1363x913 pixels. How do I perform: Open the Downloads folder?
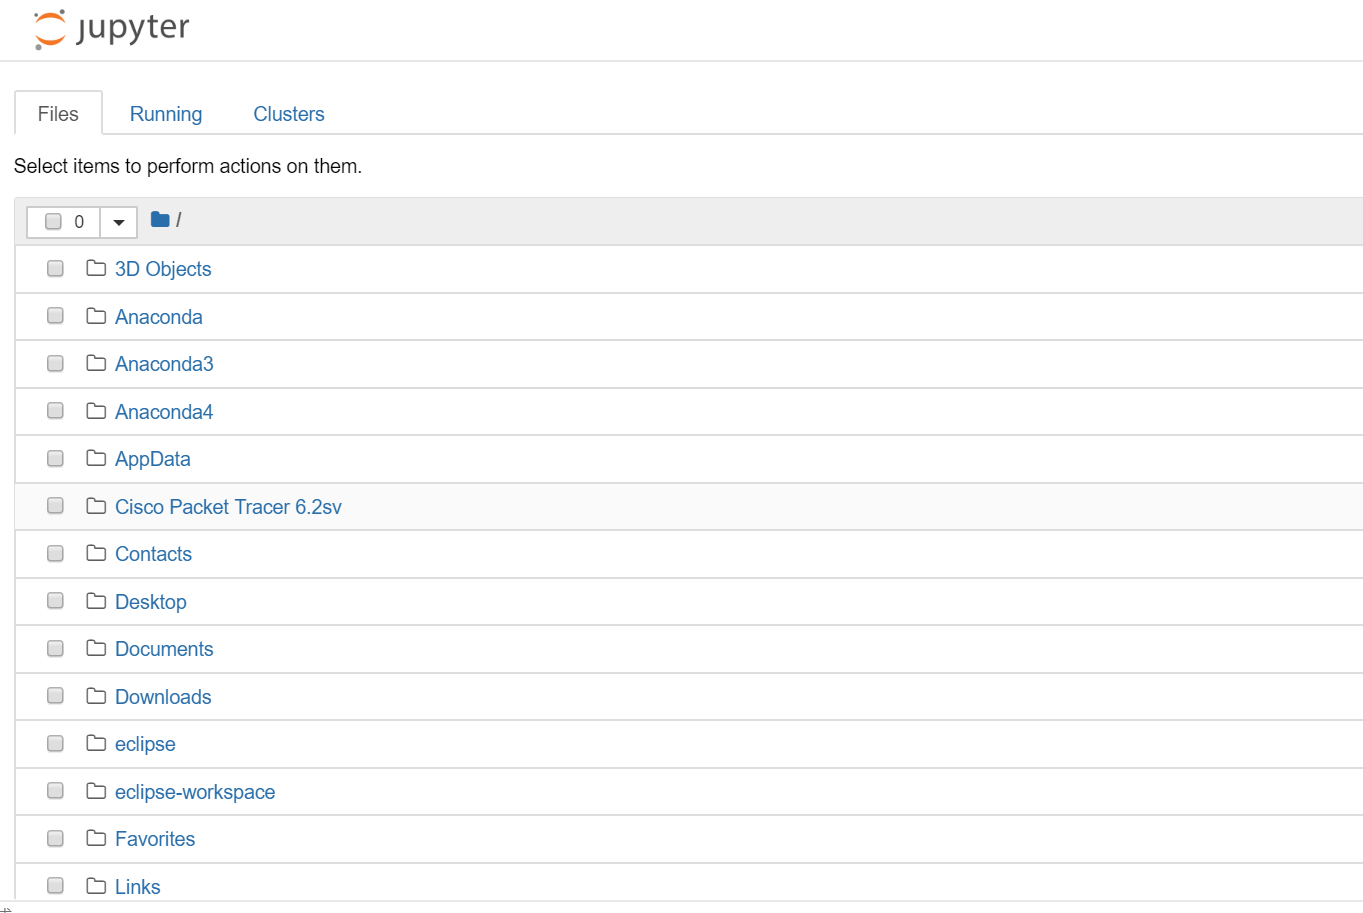coord(163,697)
